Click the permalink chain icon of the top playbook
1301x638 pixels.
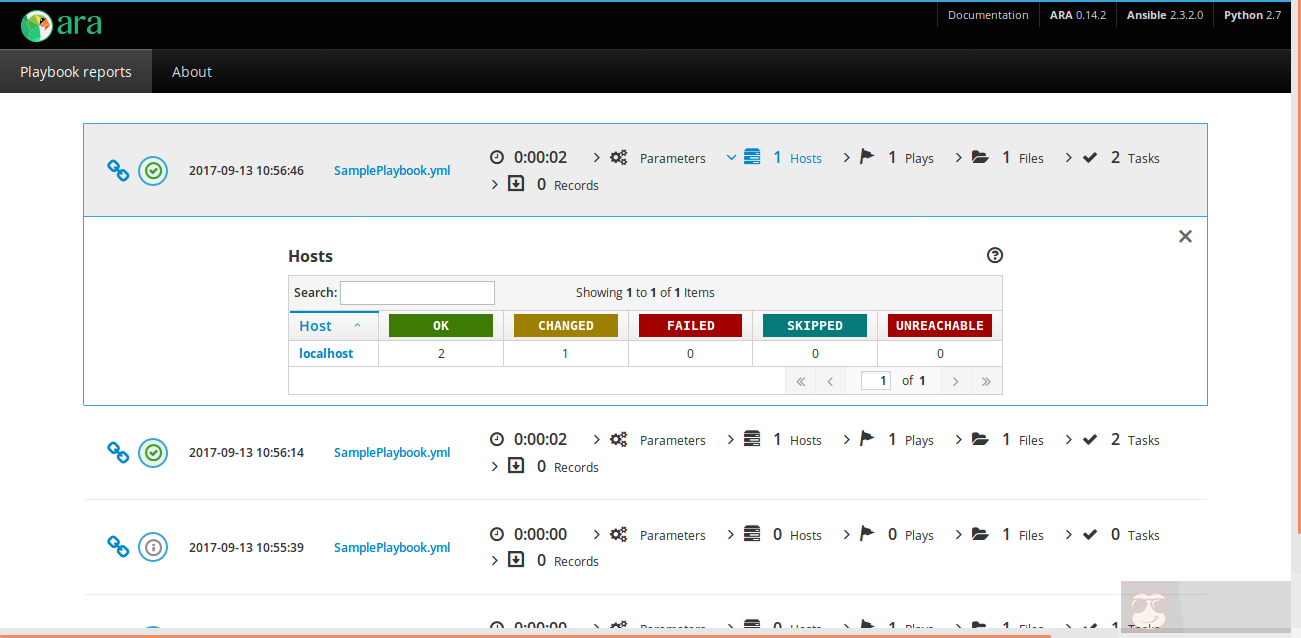[117, 170]
